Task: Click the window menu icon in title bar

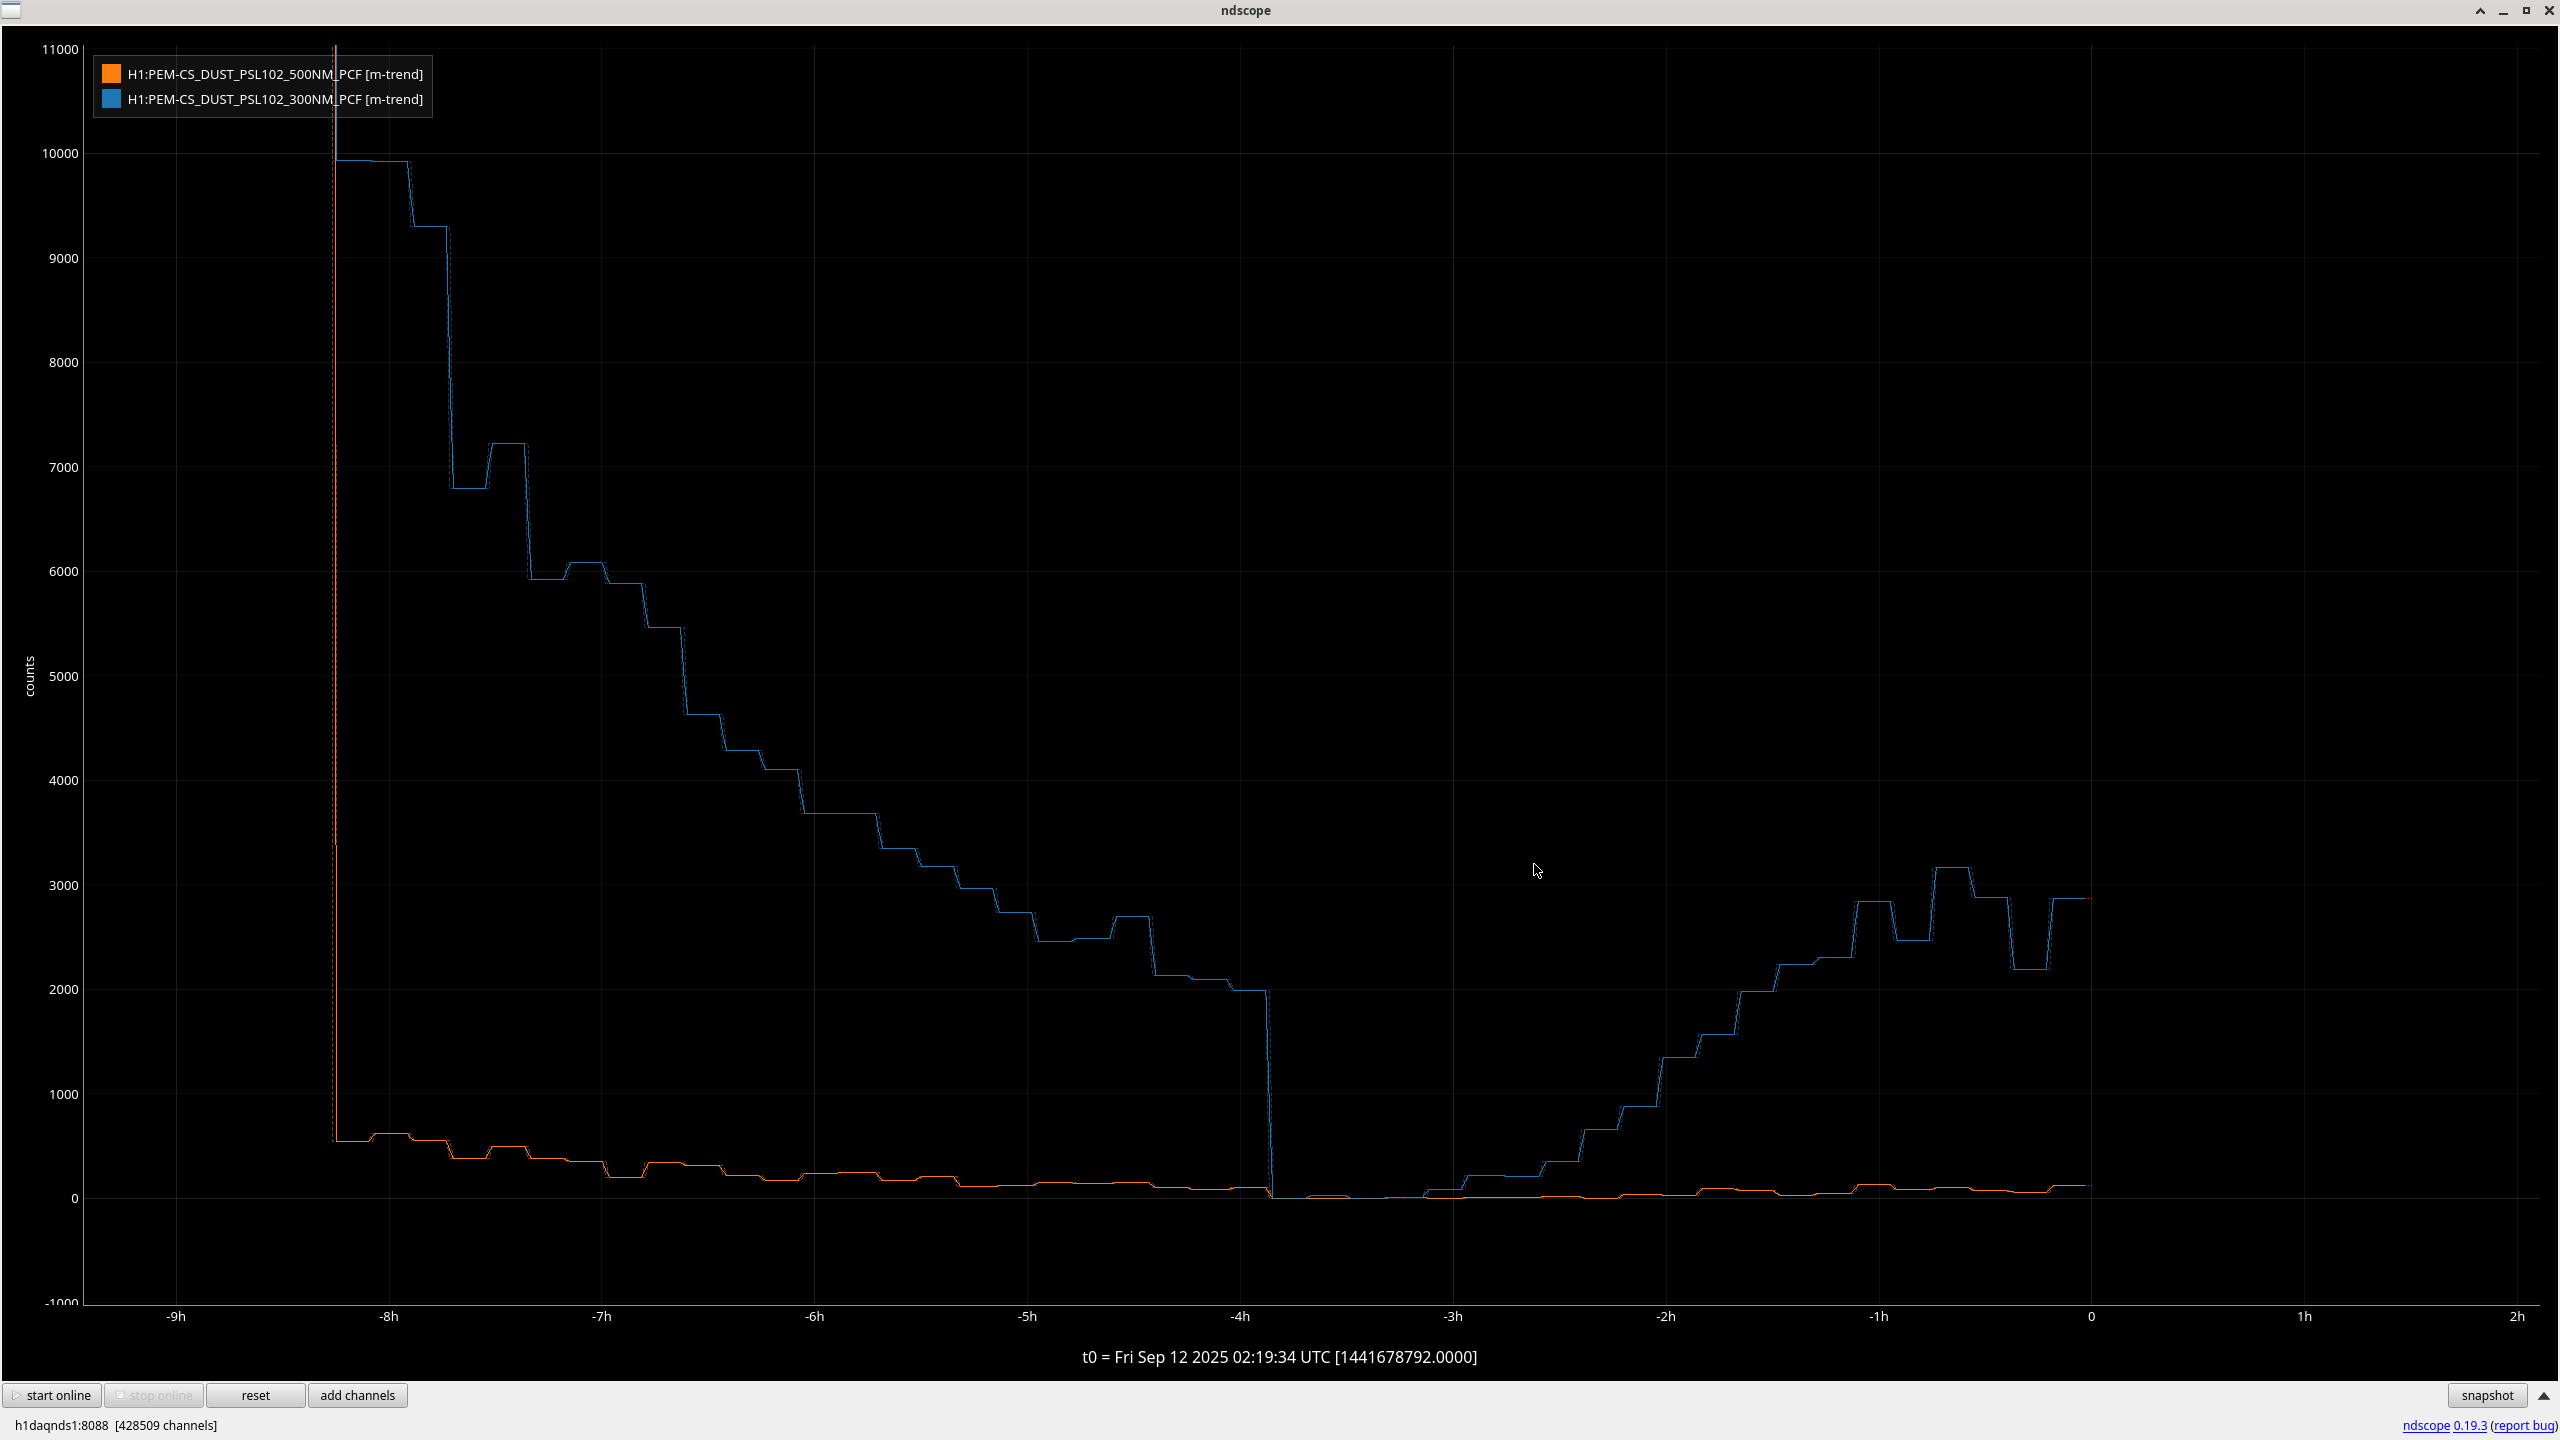Action: coord(11,10)
